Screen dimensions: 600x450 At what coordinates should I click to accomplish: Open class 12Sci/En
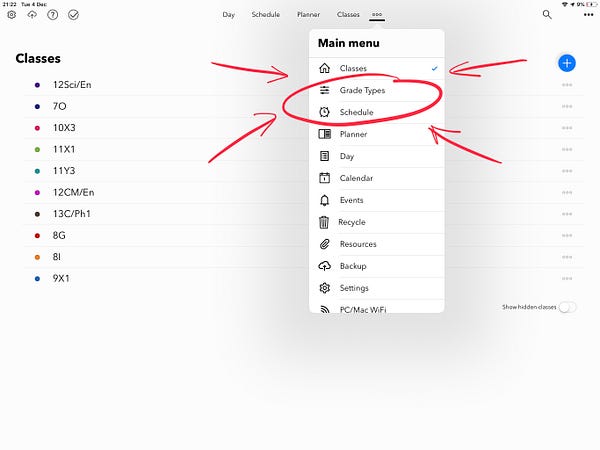pyautogui.click(x=72, y=85)
